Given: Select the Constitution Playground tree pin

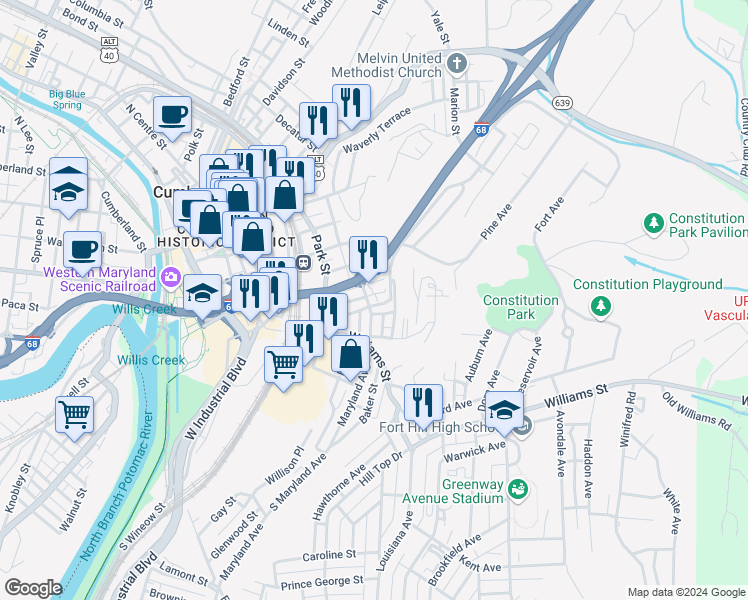Looking at the screenshot, I should [601, 307].
